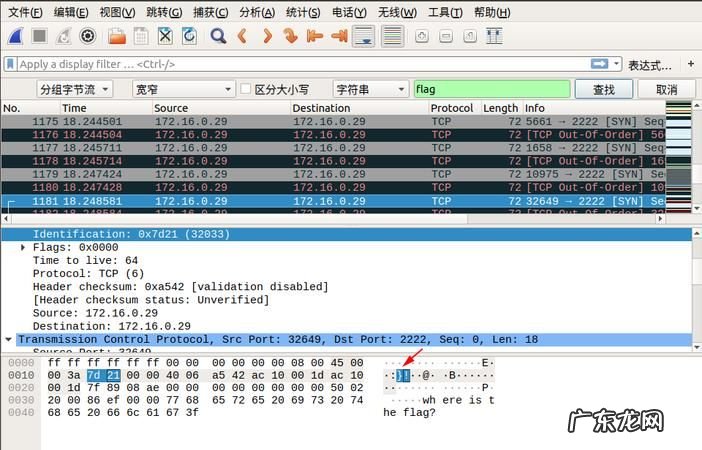The image size is (702, 450).
Task: Open the 统计(S) menu
Action: (303, 12)
